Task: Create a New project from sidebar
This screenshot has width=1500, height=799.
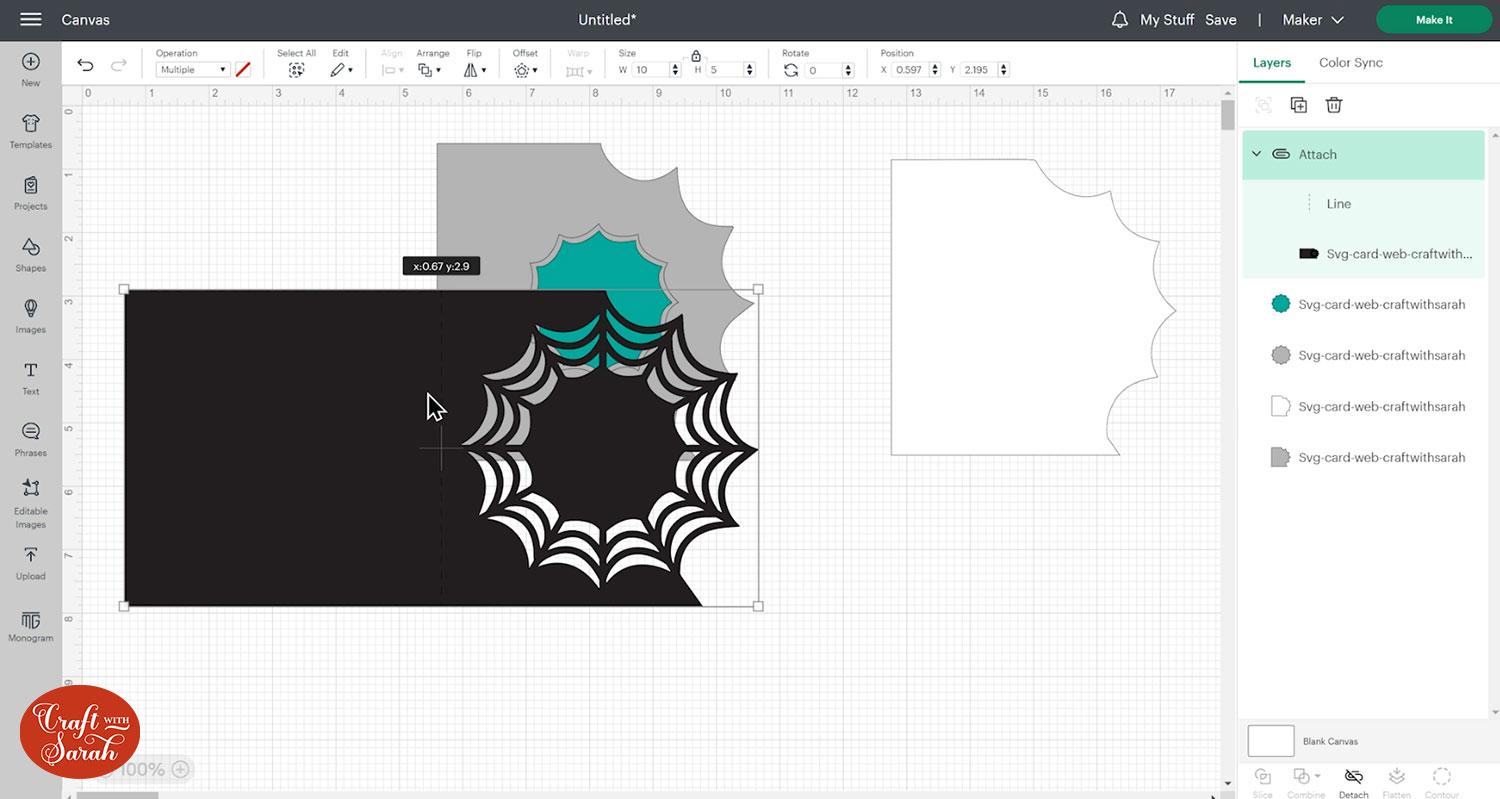Action: (x=31, y=69)
